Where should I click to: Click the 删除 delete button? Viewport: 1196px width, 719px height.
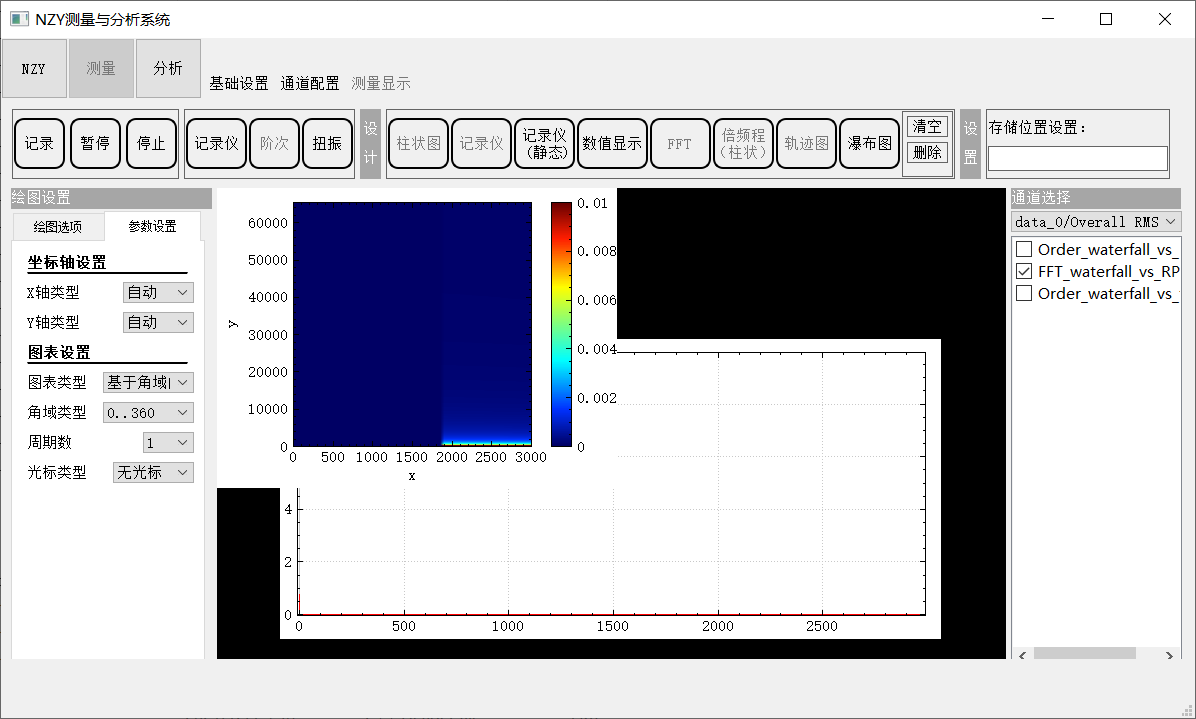927,152
